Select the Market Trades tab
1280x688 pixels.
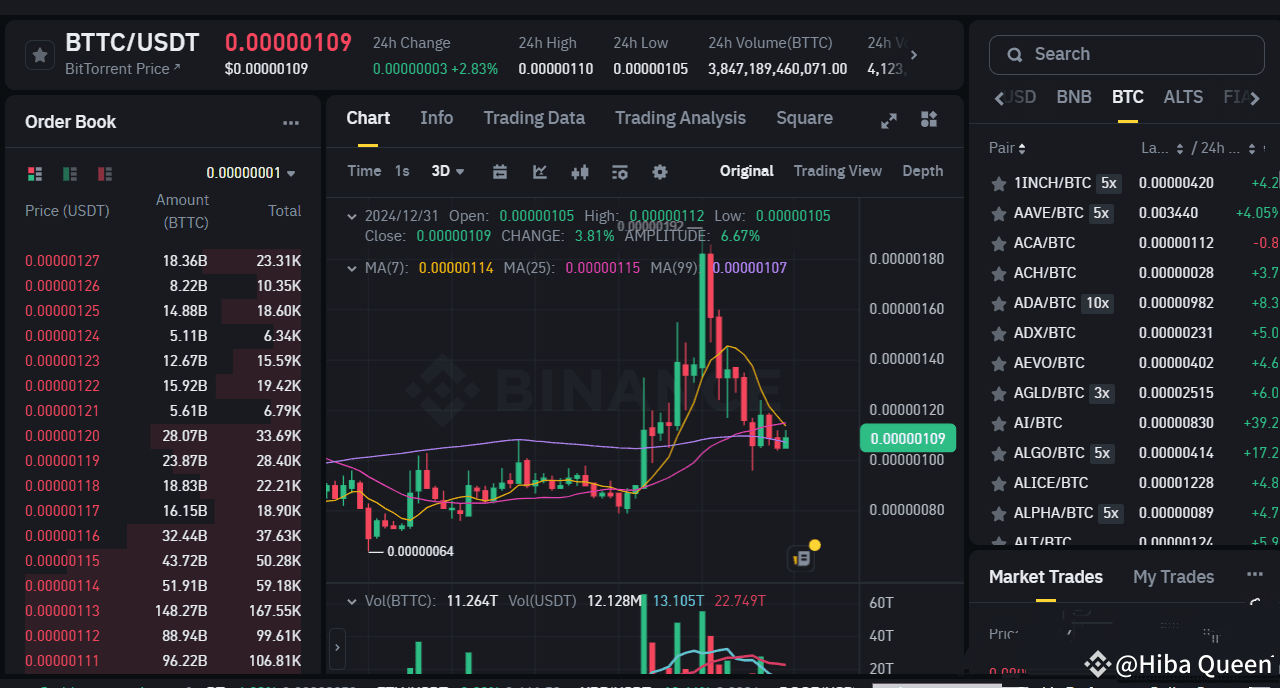pos(1045,577)
